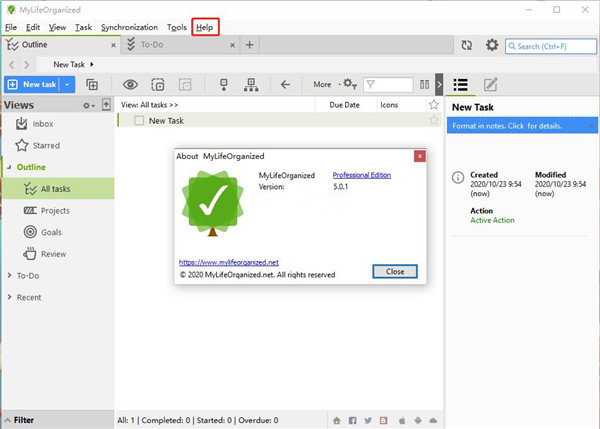Close the About dialog with red X

pyautogui.click(x=420, y=156)
